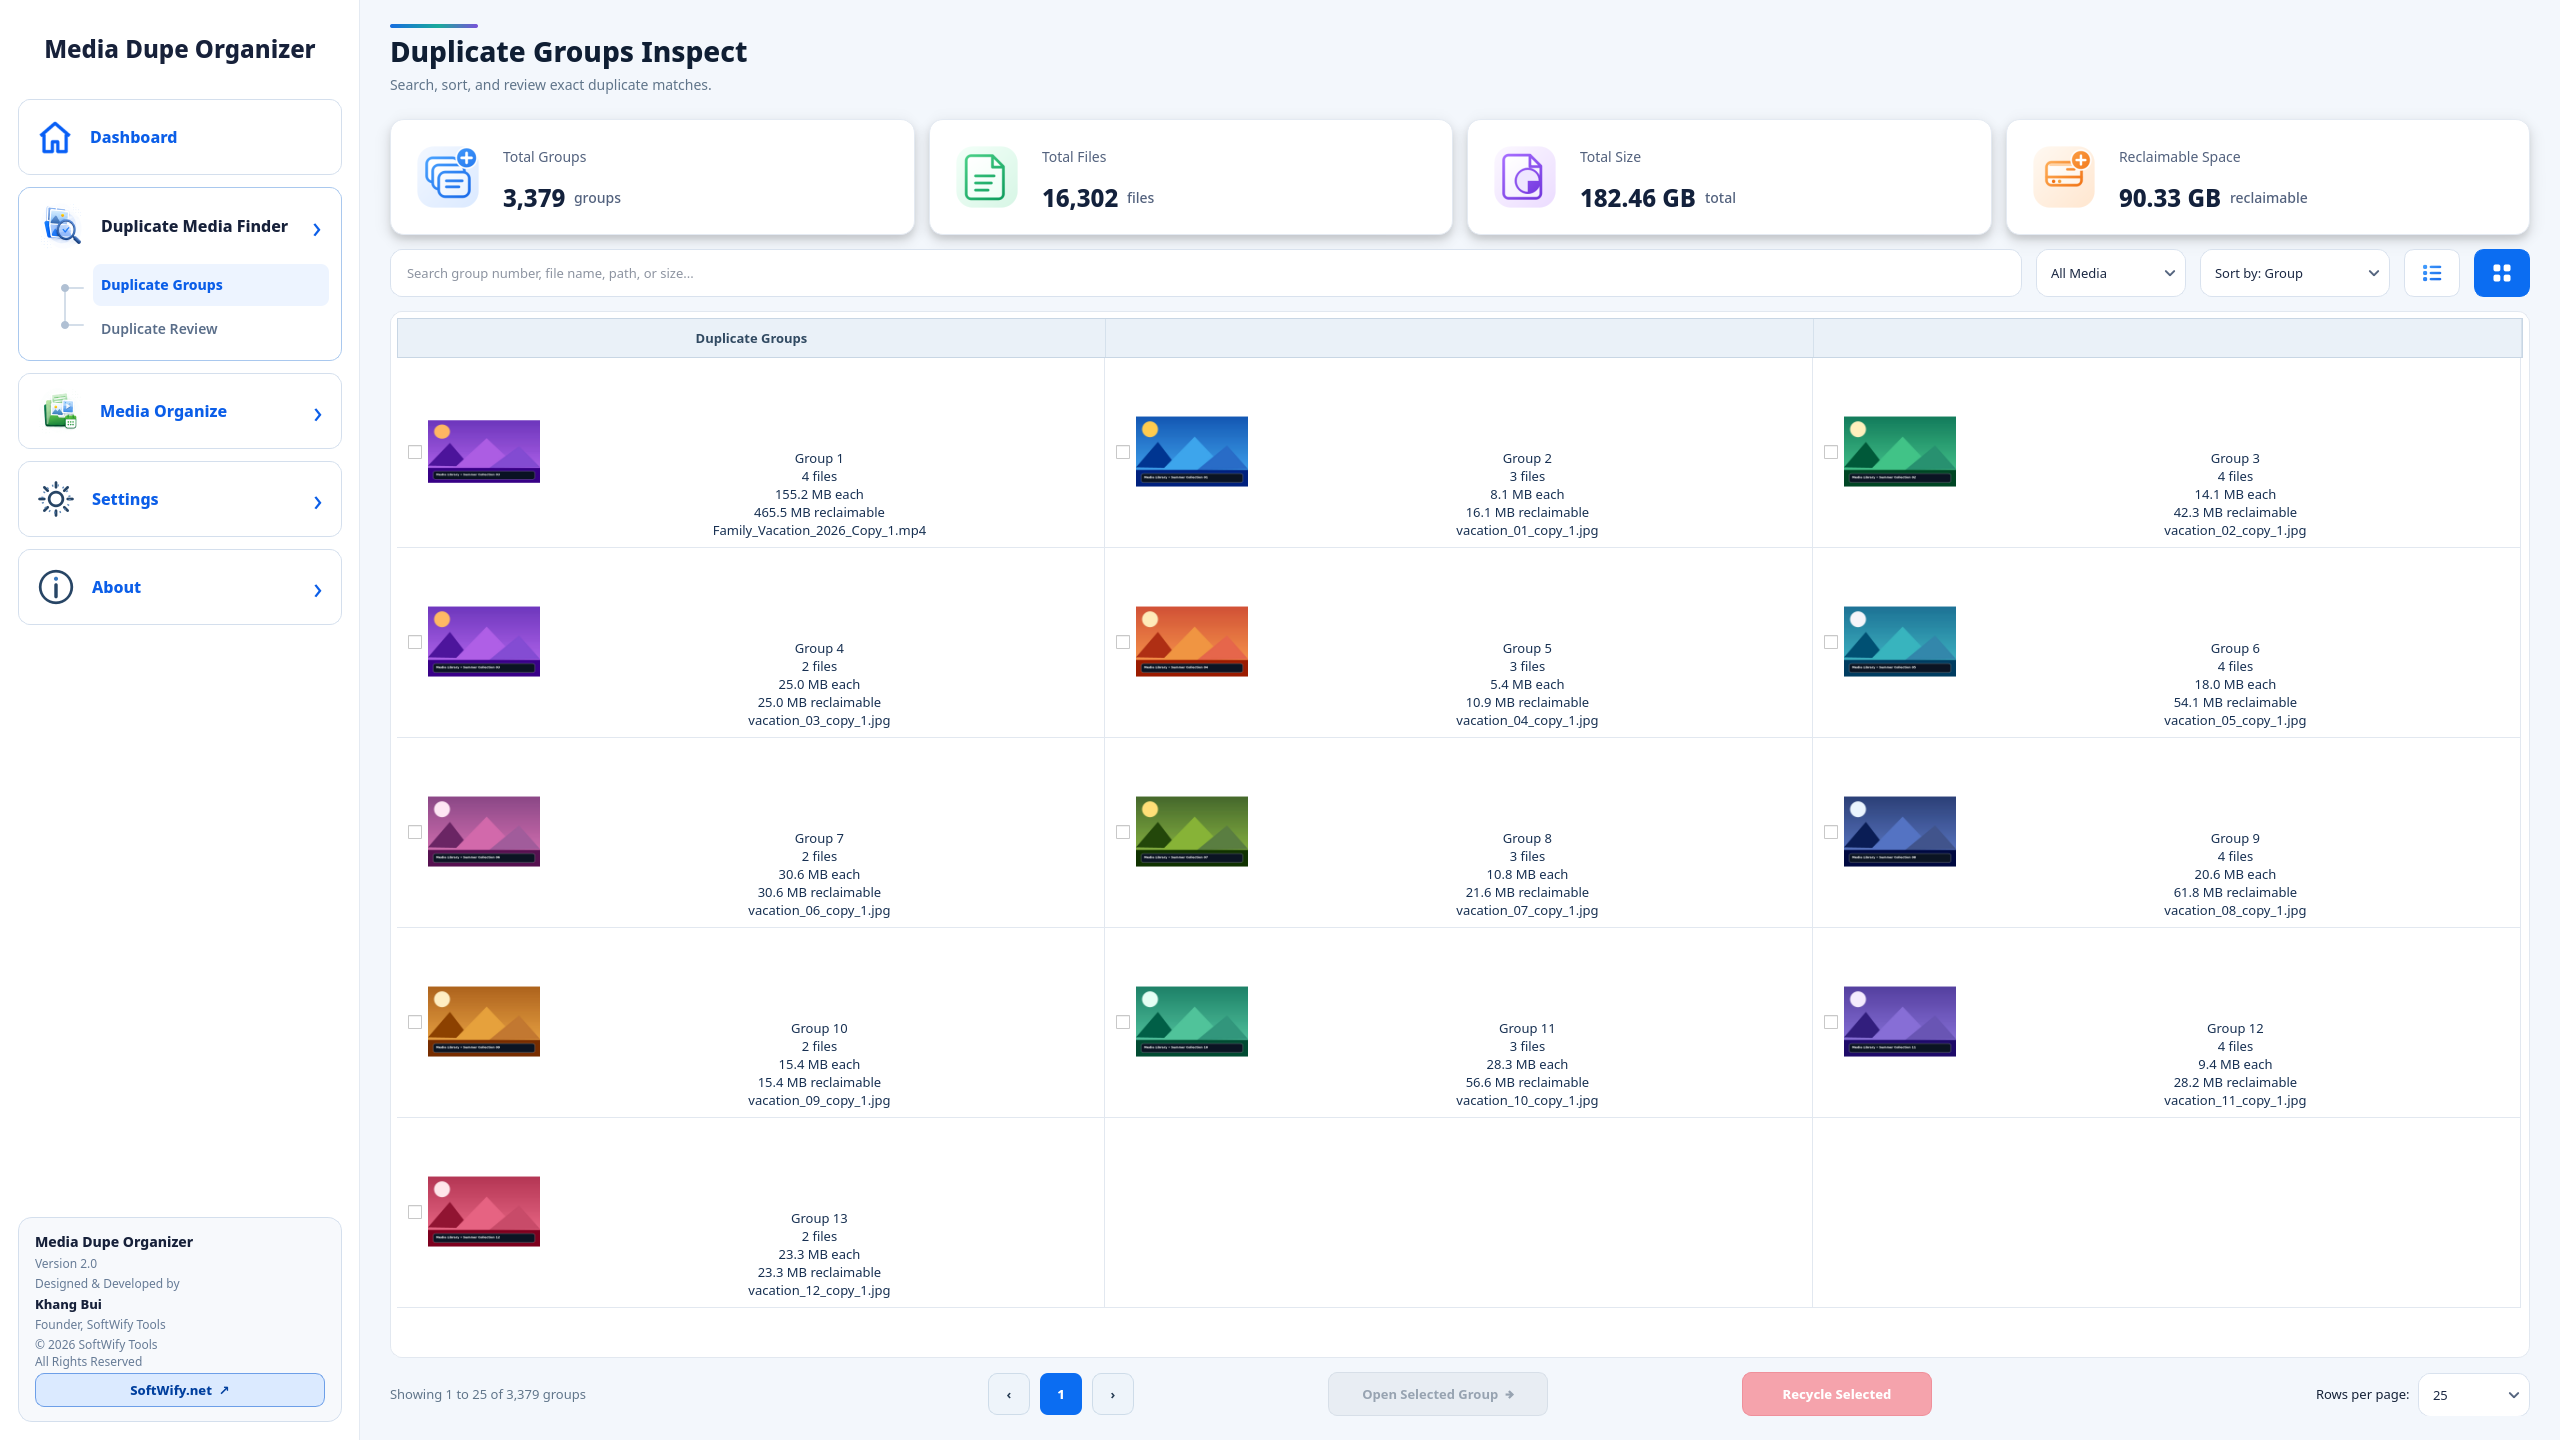The height and width of the screenshot is (1440, 2560).
Task: Click the Open Selected Group button
Action: pos(1438,1394)
